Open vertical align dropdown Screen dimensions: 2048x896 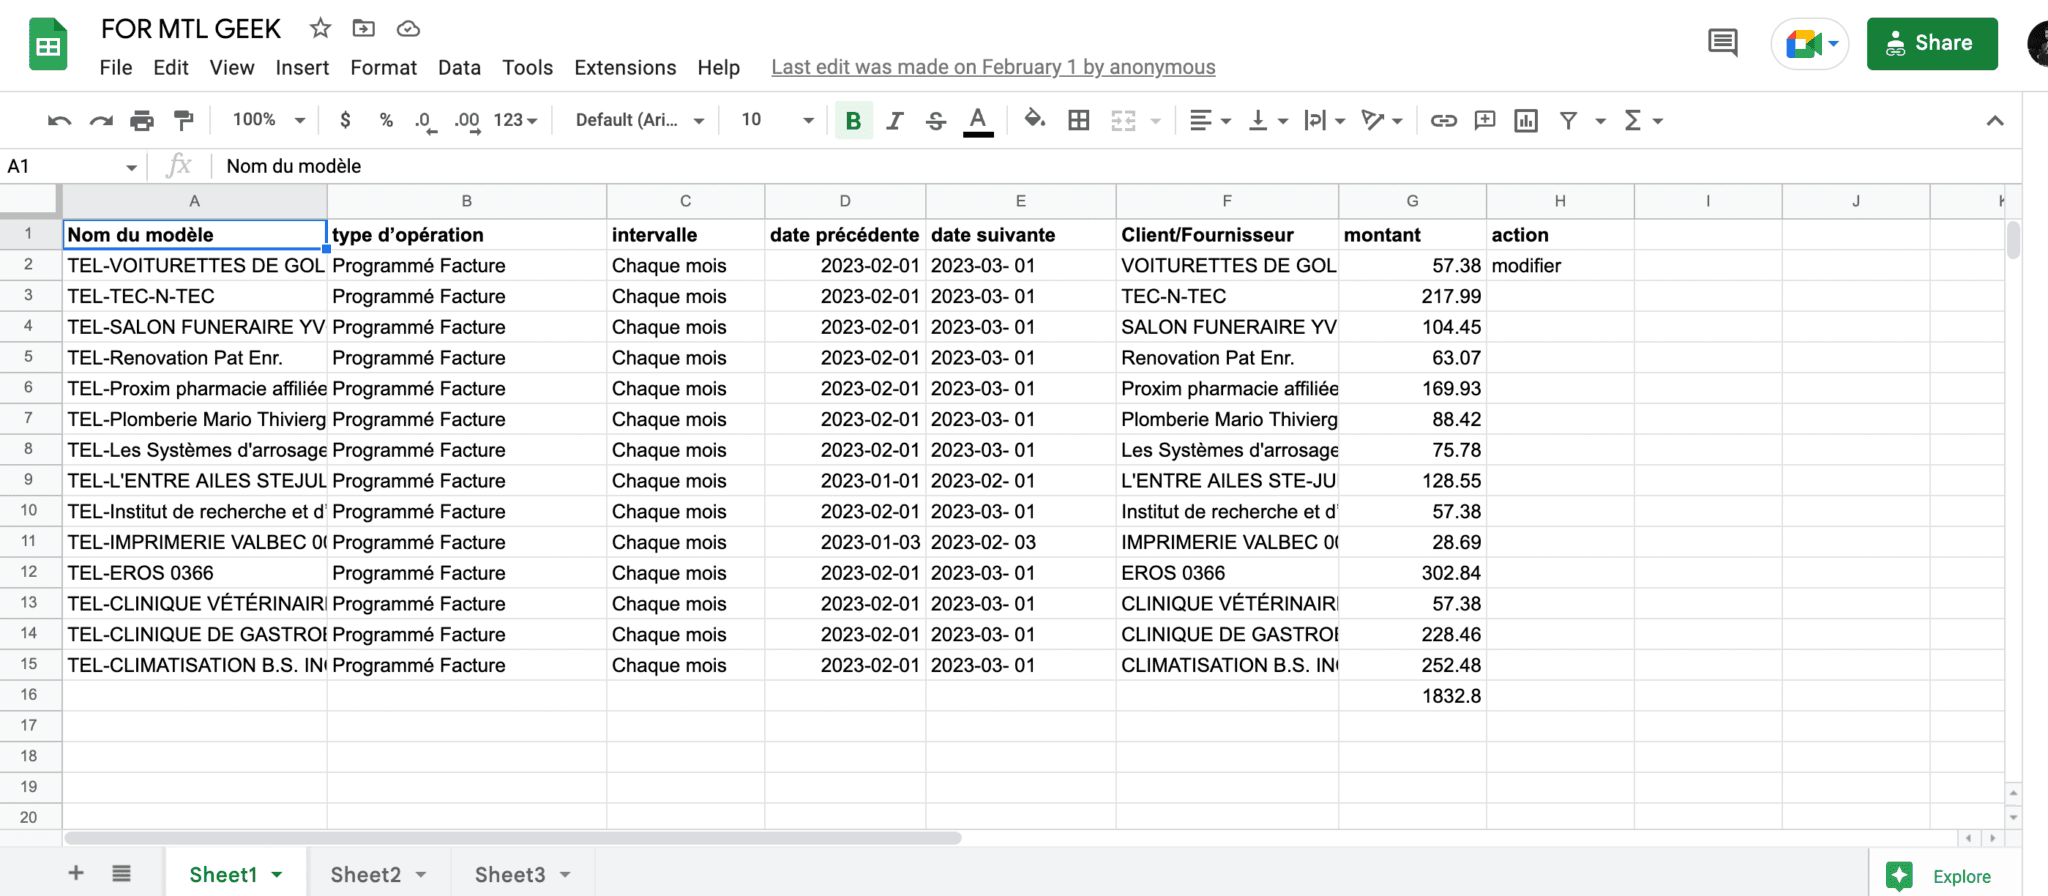point(1268,121)
